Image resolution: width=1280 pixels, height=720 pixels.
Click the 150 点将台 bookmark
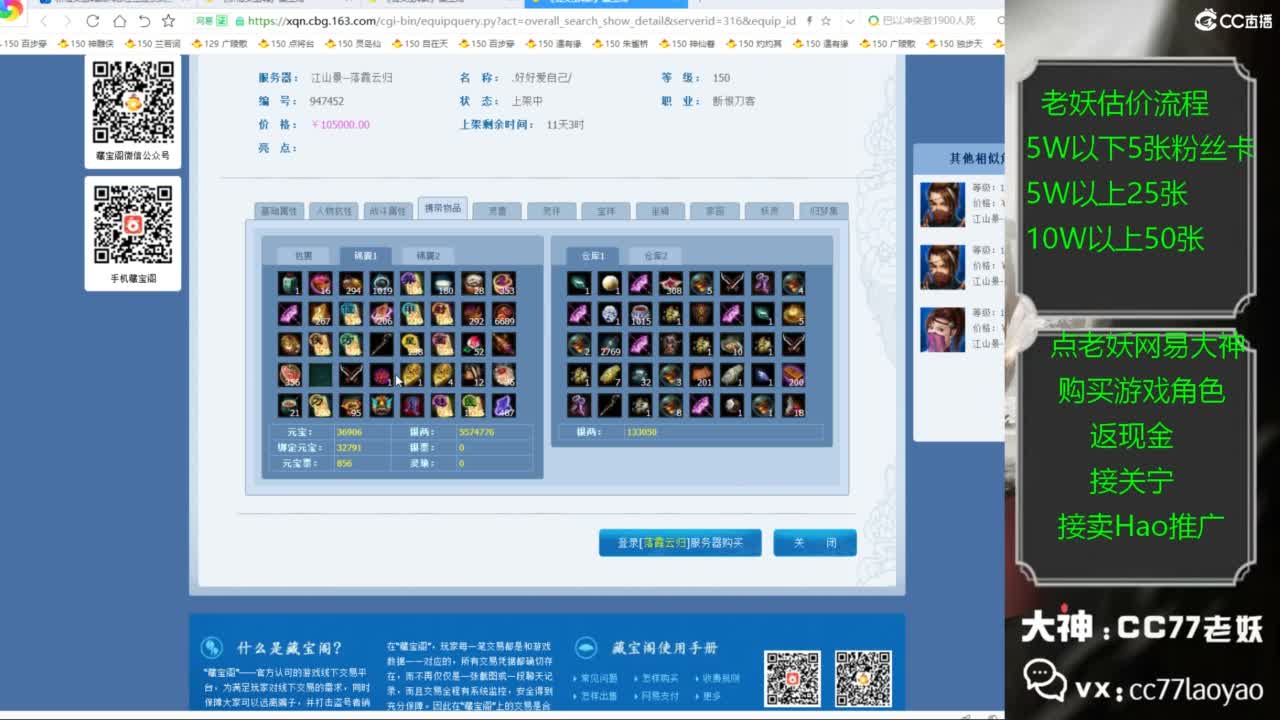286,44
